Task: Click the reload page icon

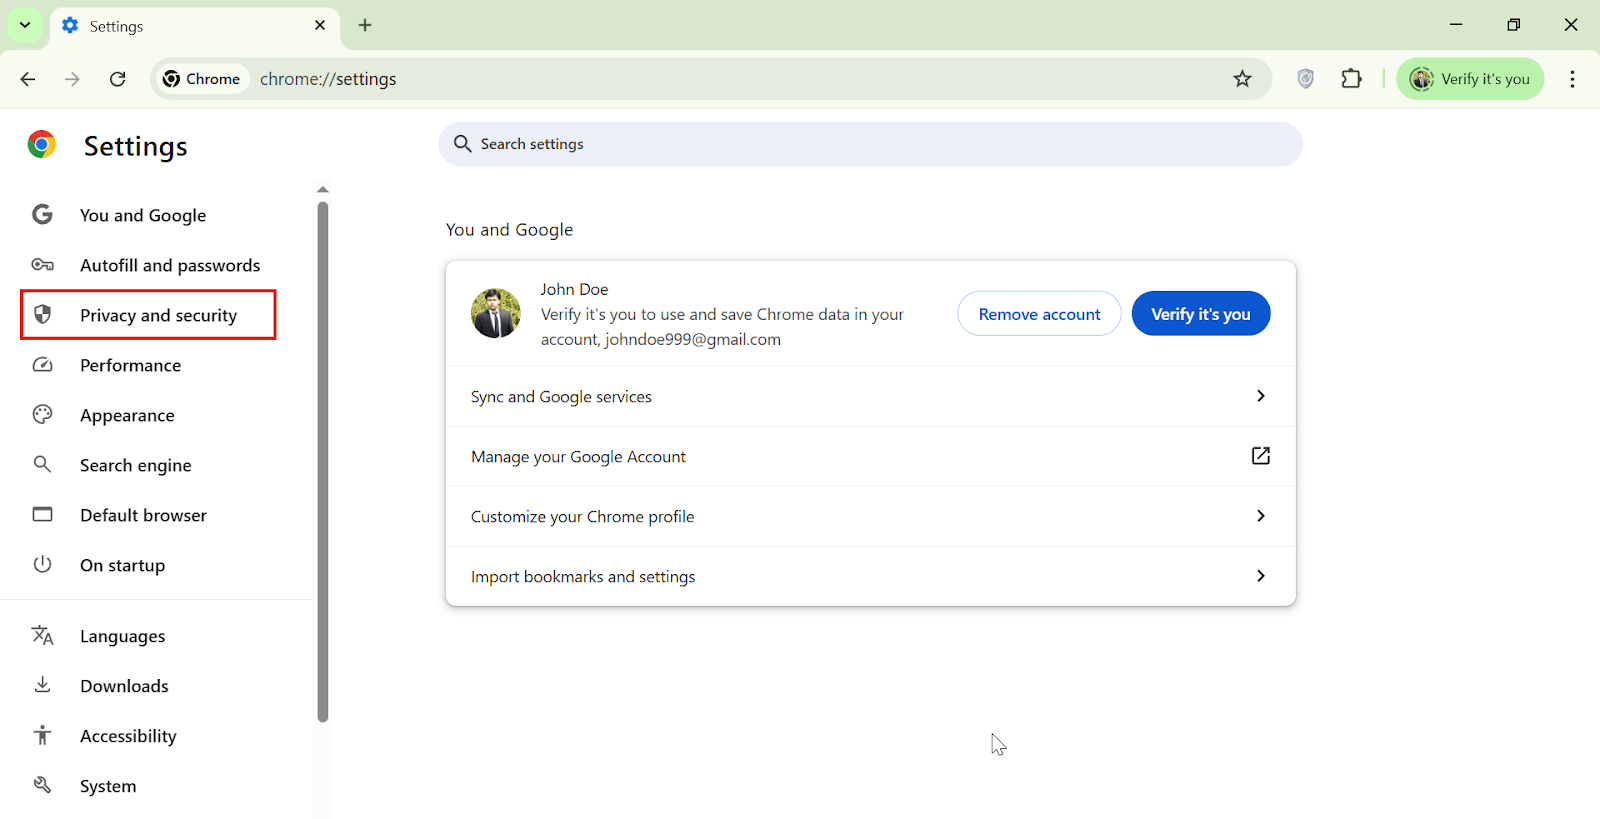Action: 118,79
